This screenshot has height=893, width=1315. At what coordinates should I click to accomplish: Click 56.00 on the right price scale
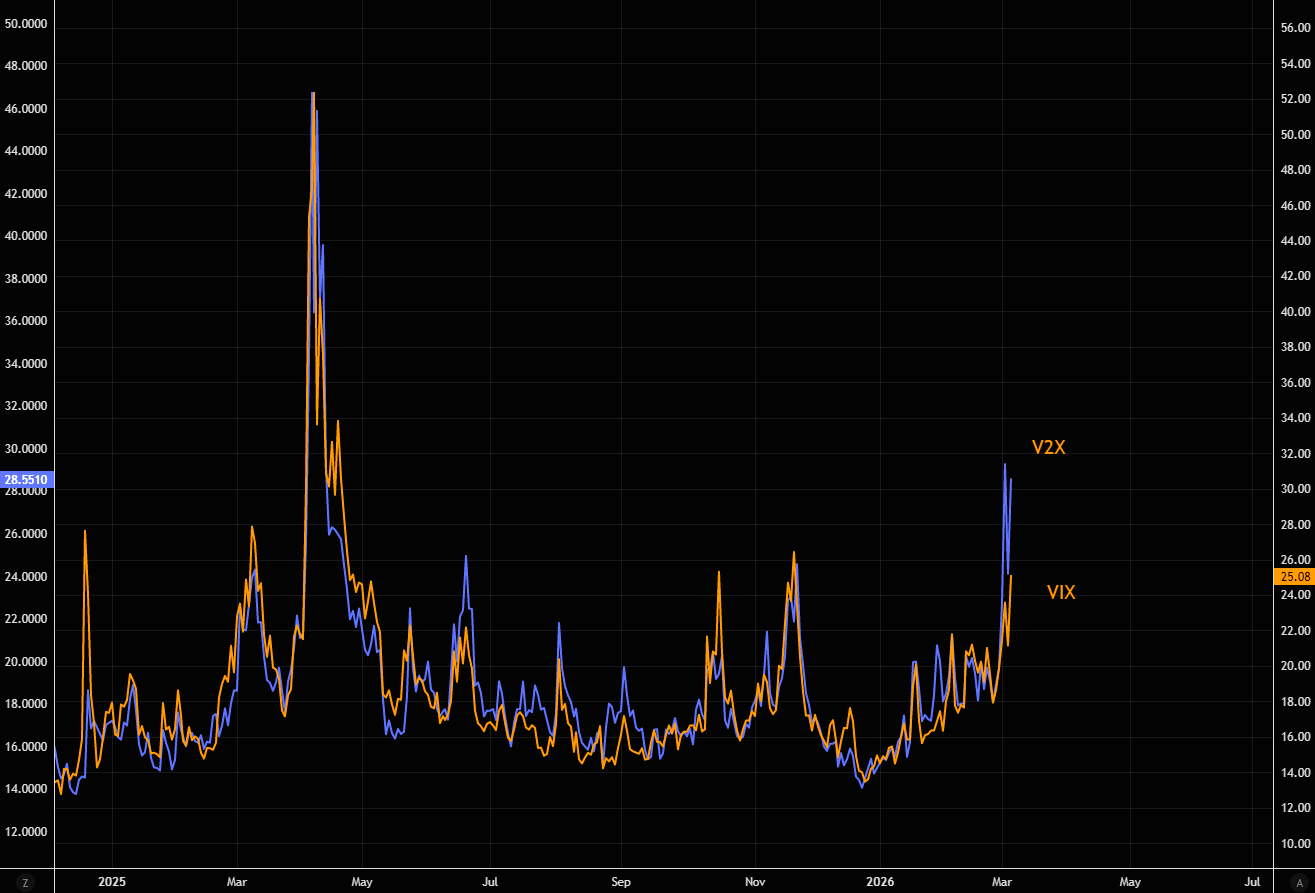click(x=1293, y=28)
